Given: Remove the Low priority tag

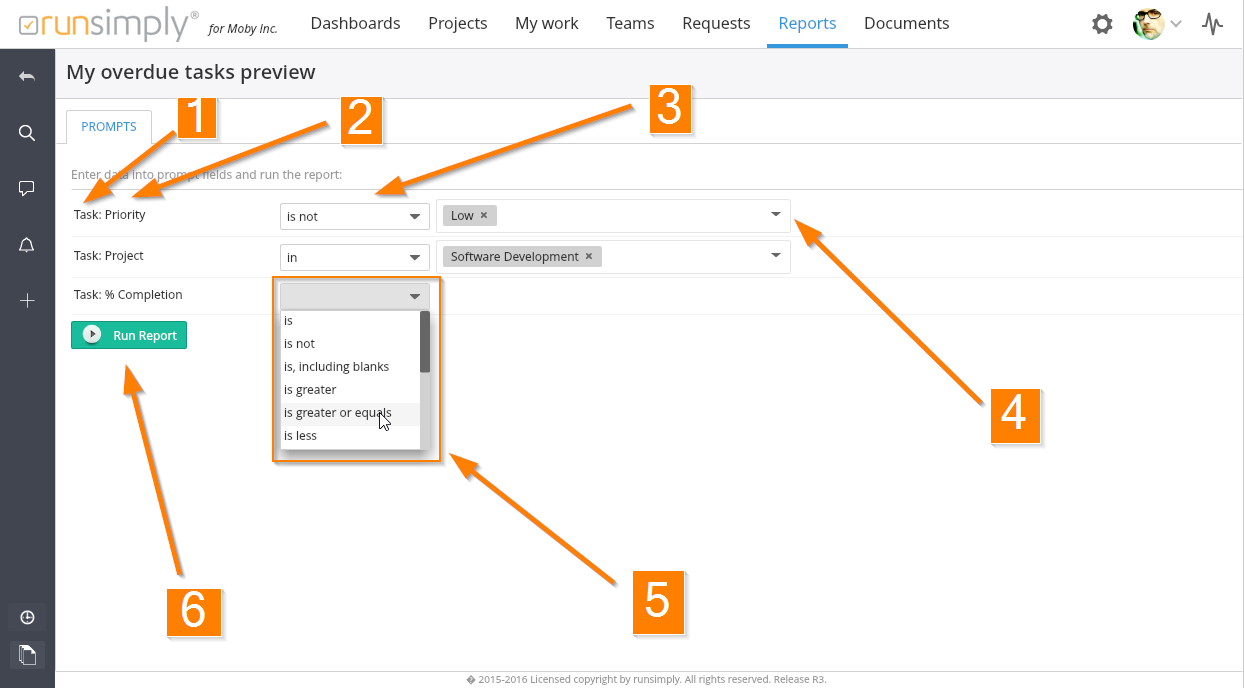Looking at the screenshot, I should click(484, 215).
